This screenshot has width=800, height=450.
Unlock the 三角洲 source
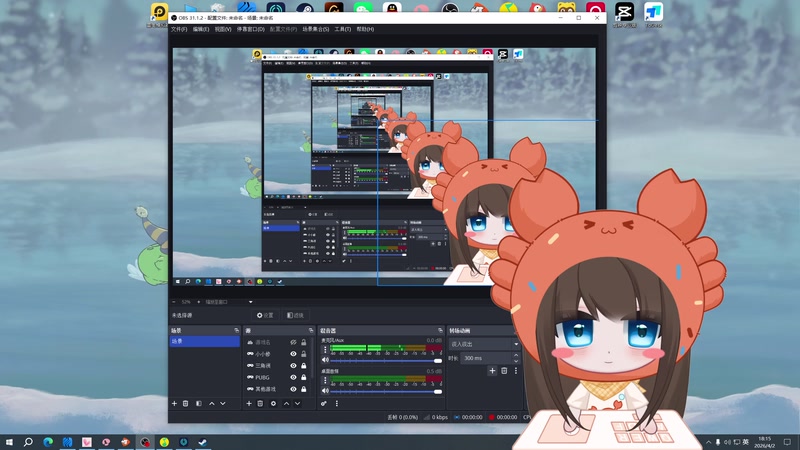tap(304, 366)
